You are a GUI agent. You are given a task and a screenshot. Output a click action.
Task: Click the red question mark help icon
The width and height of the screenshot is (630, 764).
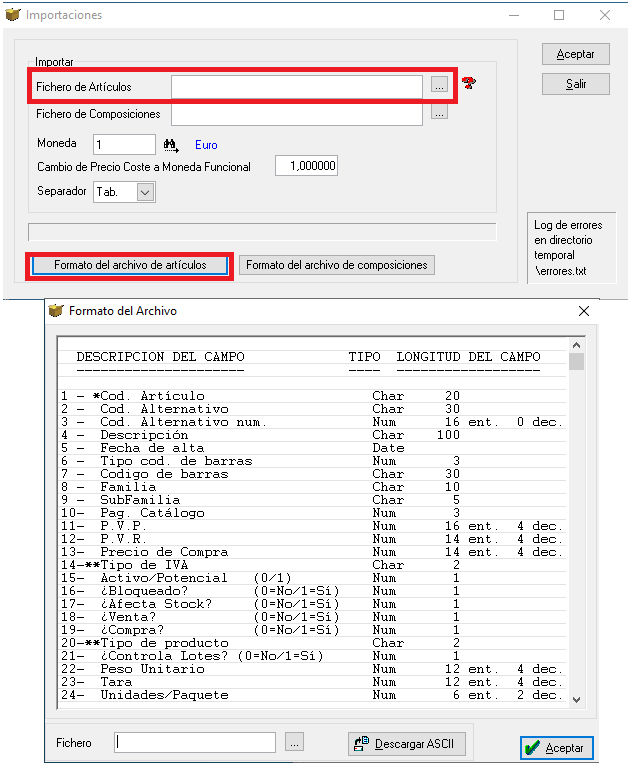469,83
